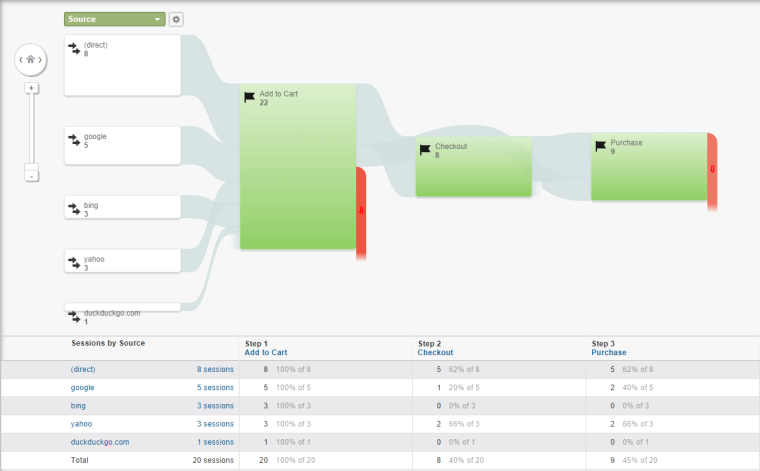Click the gear settings icon beside Source
Viewport: 760px width, 471px height.
click(176, 19)
